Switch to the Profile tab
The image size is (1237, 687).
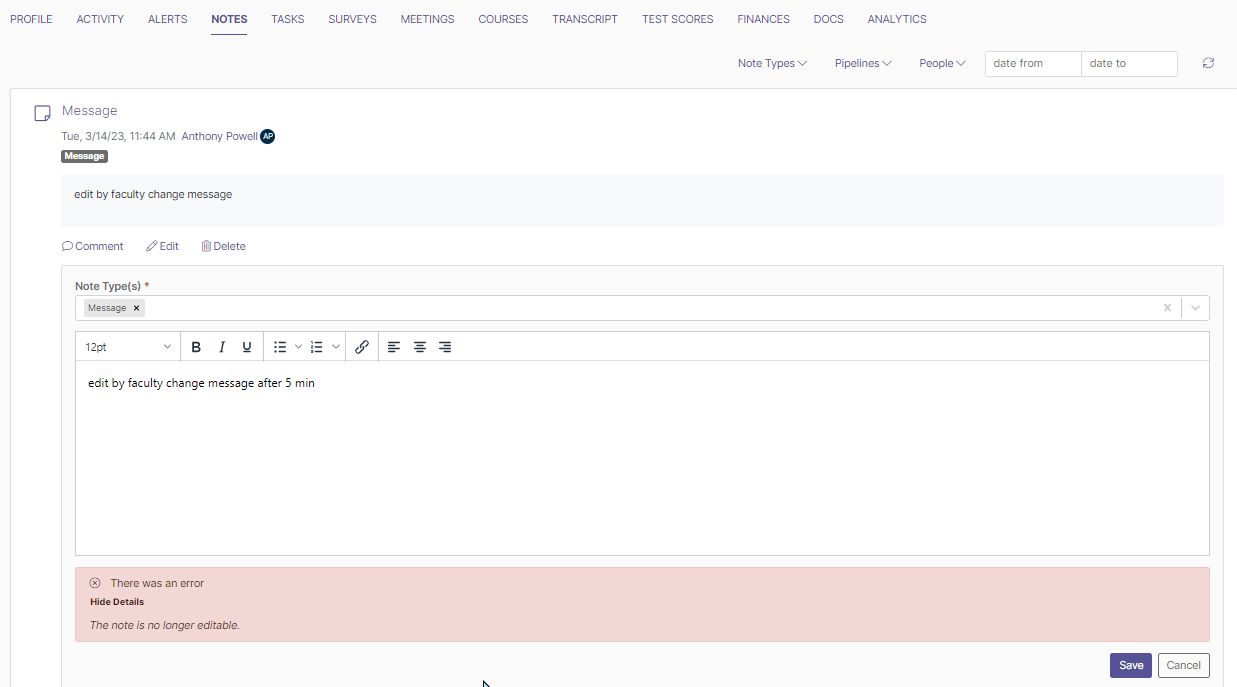31,19
